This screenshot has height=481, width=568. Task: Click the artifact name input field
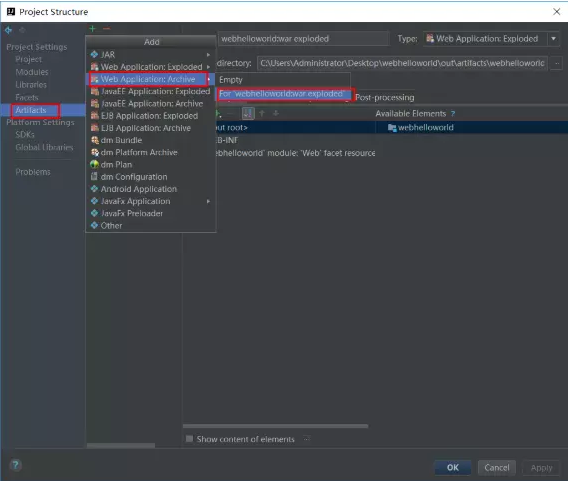(x=304, y=39)
